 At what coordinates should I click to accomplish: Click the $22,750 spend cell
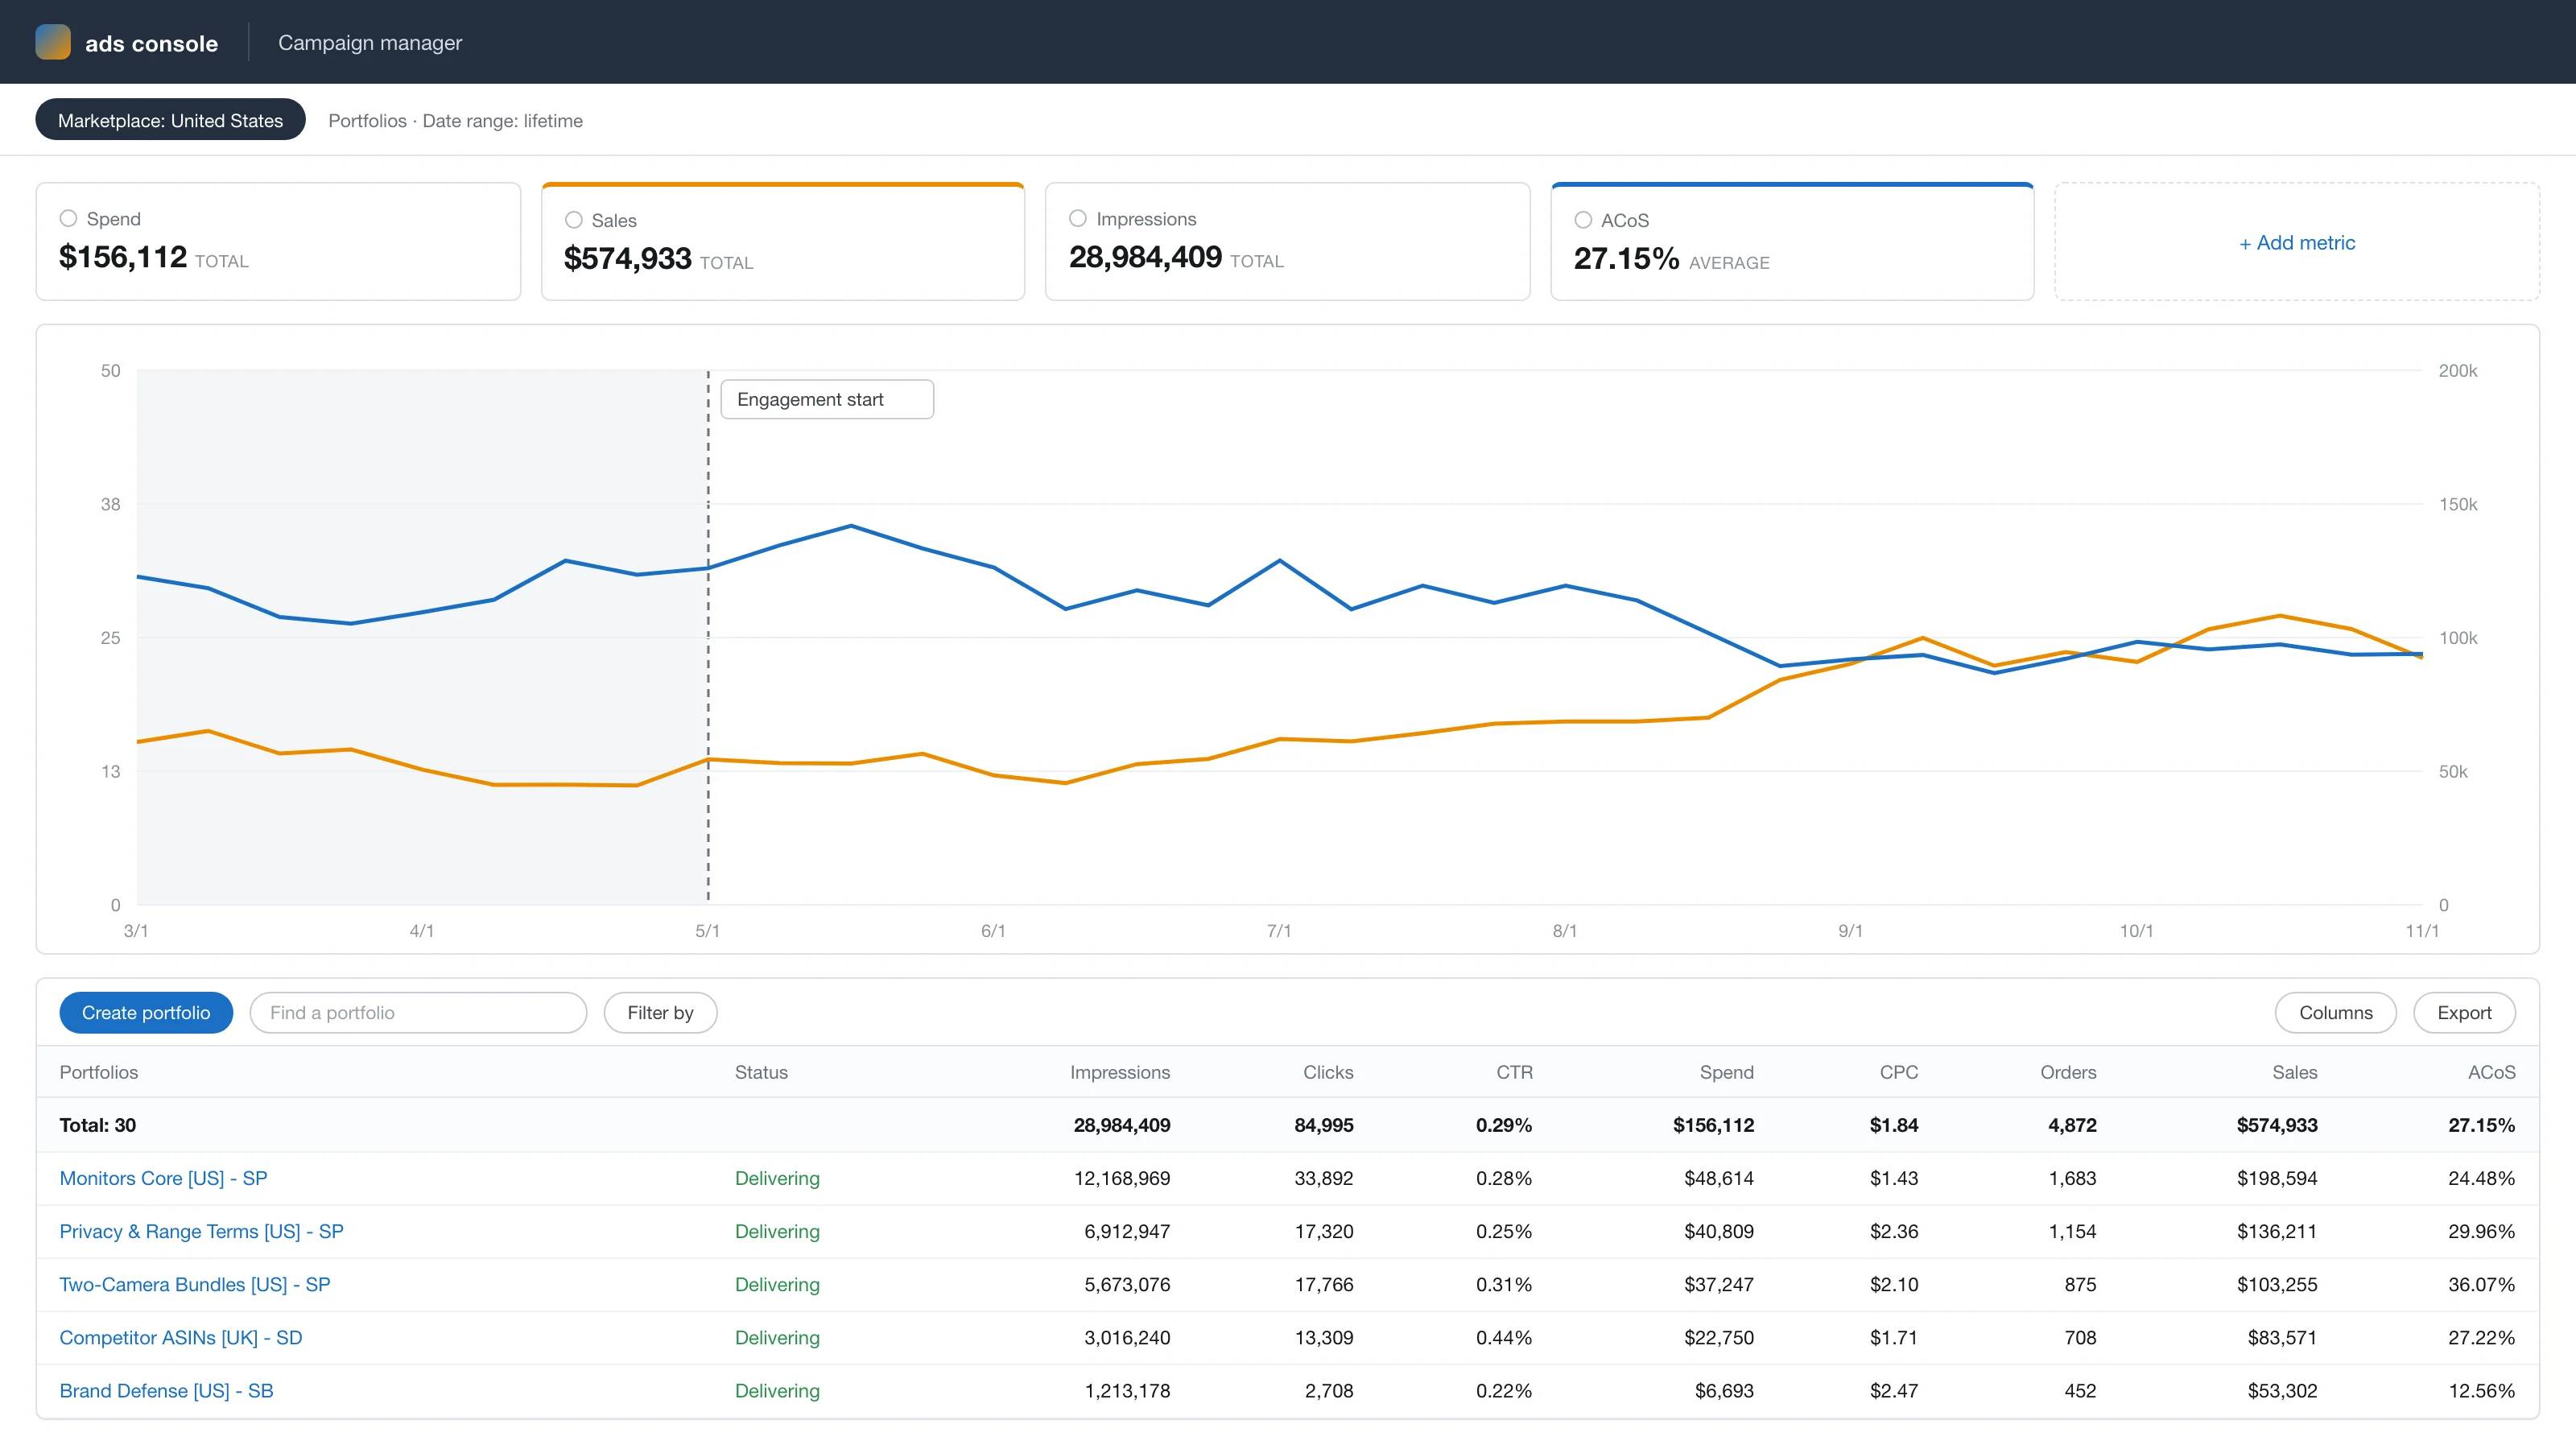(1719, 1337)
